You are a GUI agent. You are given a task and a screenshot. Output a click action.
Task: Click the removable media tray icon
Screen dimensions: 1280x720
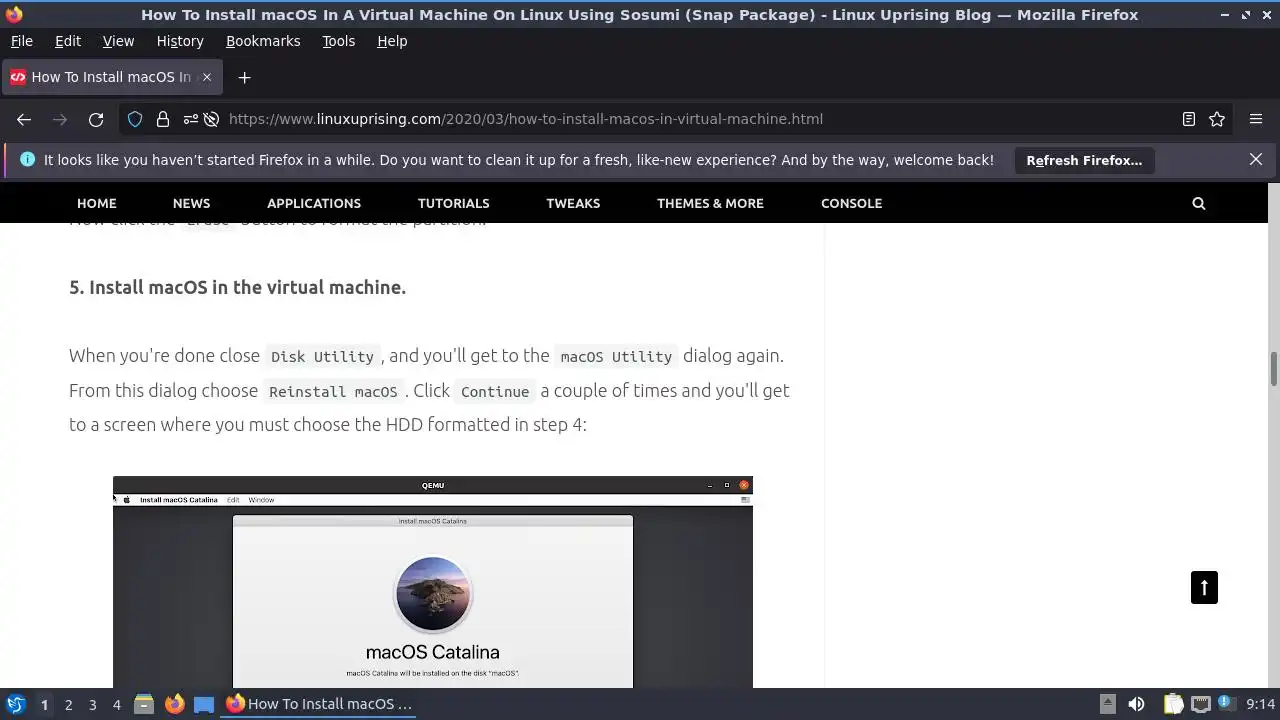pos(1107,704)
